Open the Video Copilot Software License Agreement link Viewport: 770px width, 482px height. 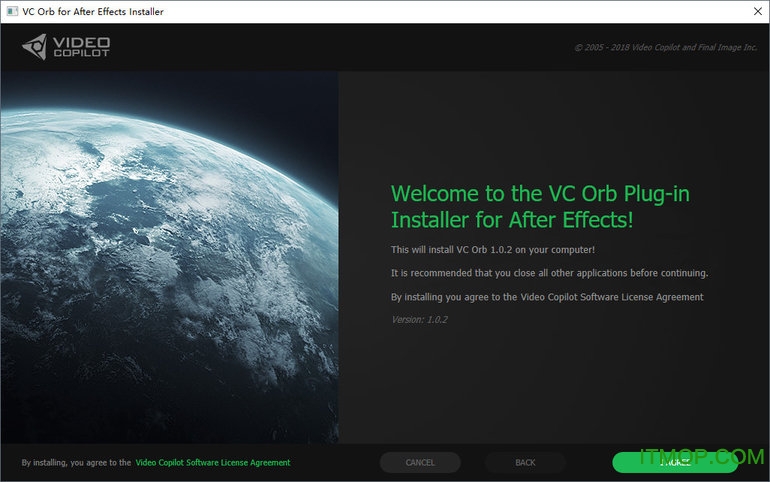[213, 462]
